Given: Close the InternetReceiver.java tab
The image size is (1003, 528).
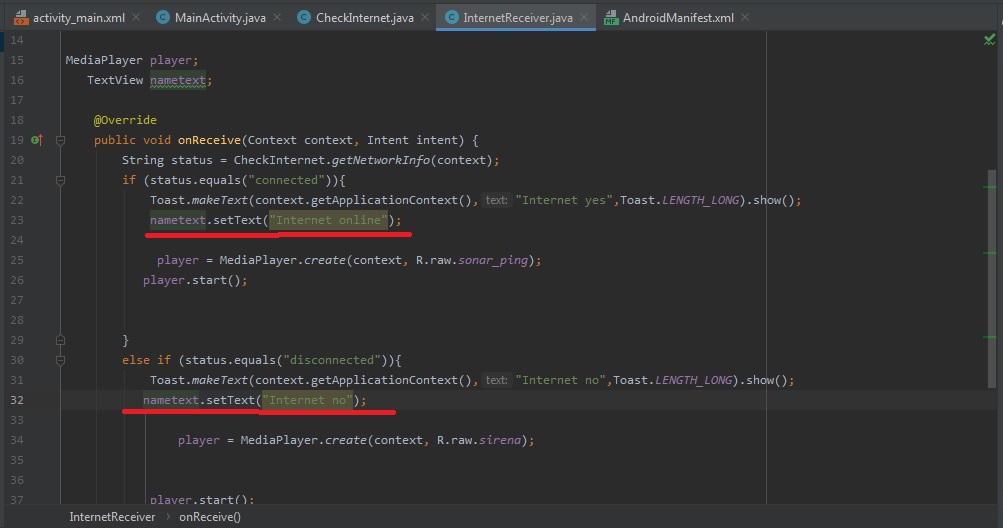Looking at the screenshot, I should [x=583, y=18].
